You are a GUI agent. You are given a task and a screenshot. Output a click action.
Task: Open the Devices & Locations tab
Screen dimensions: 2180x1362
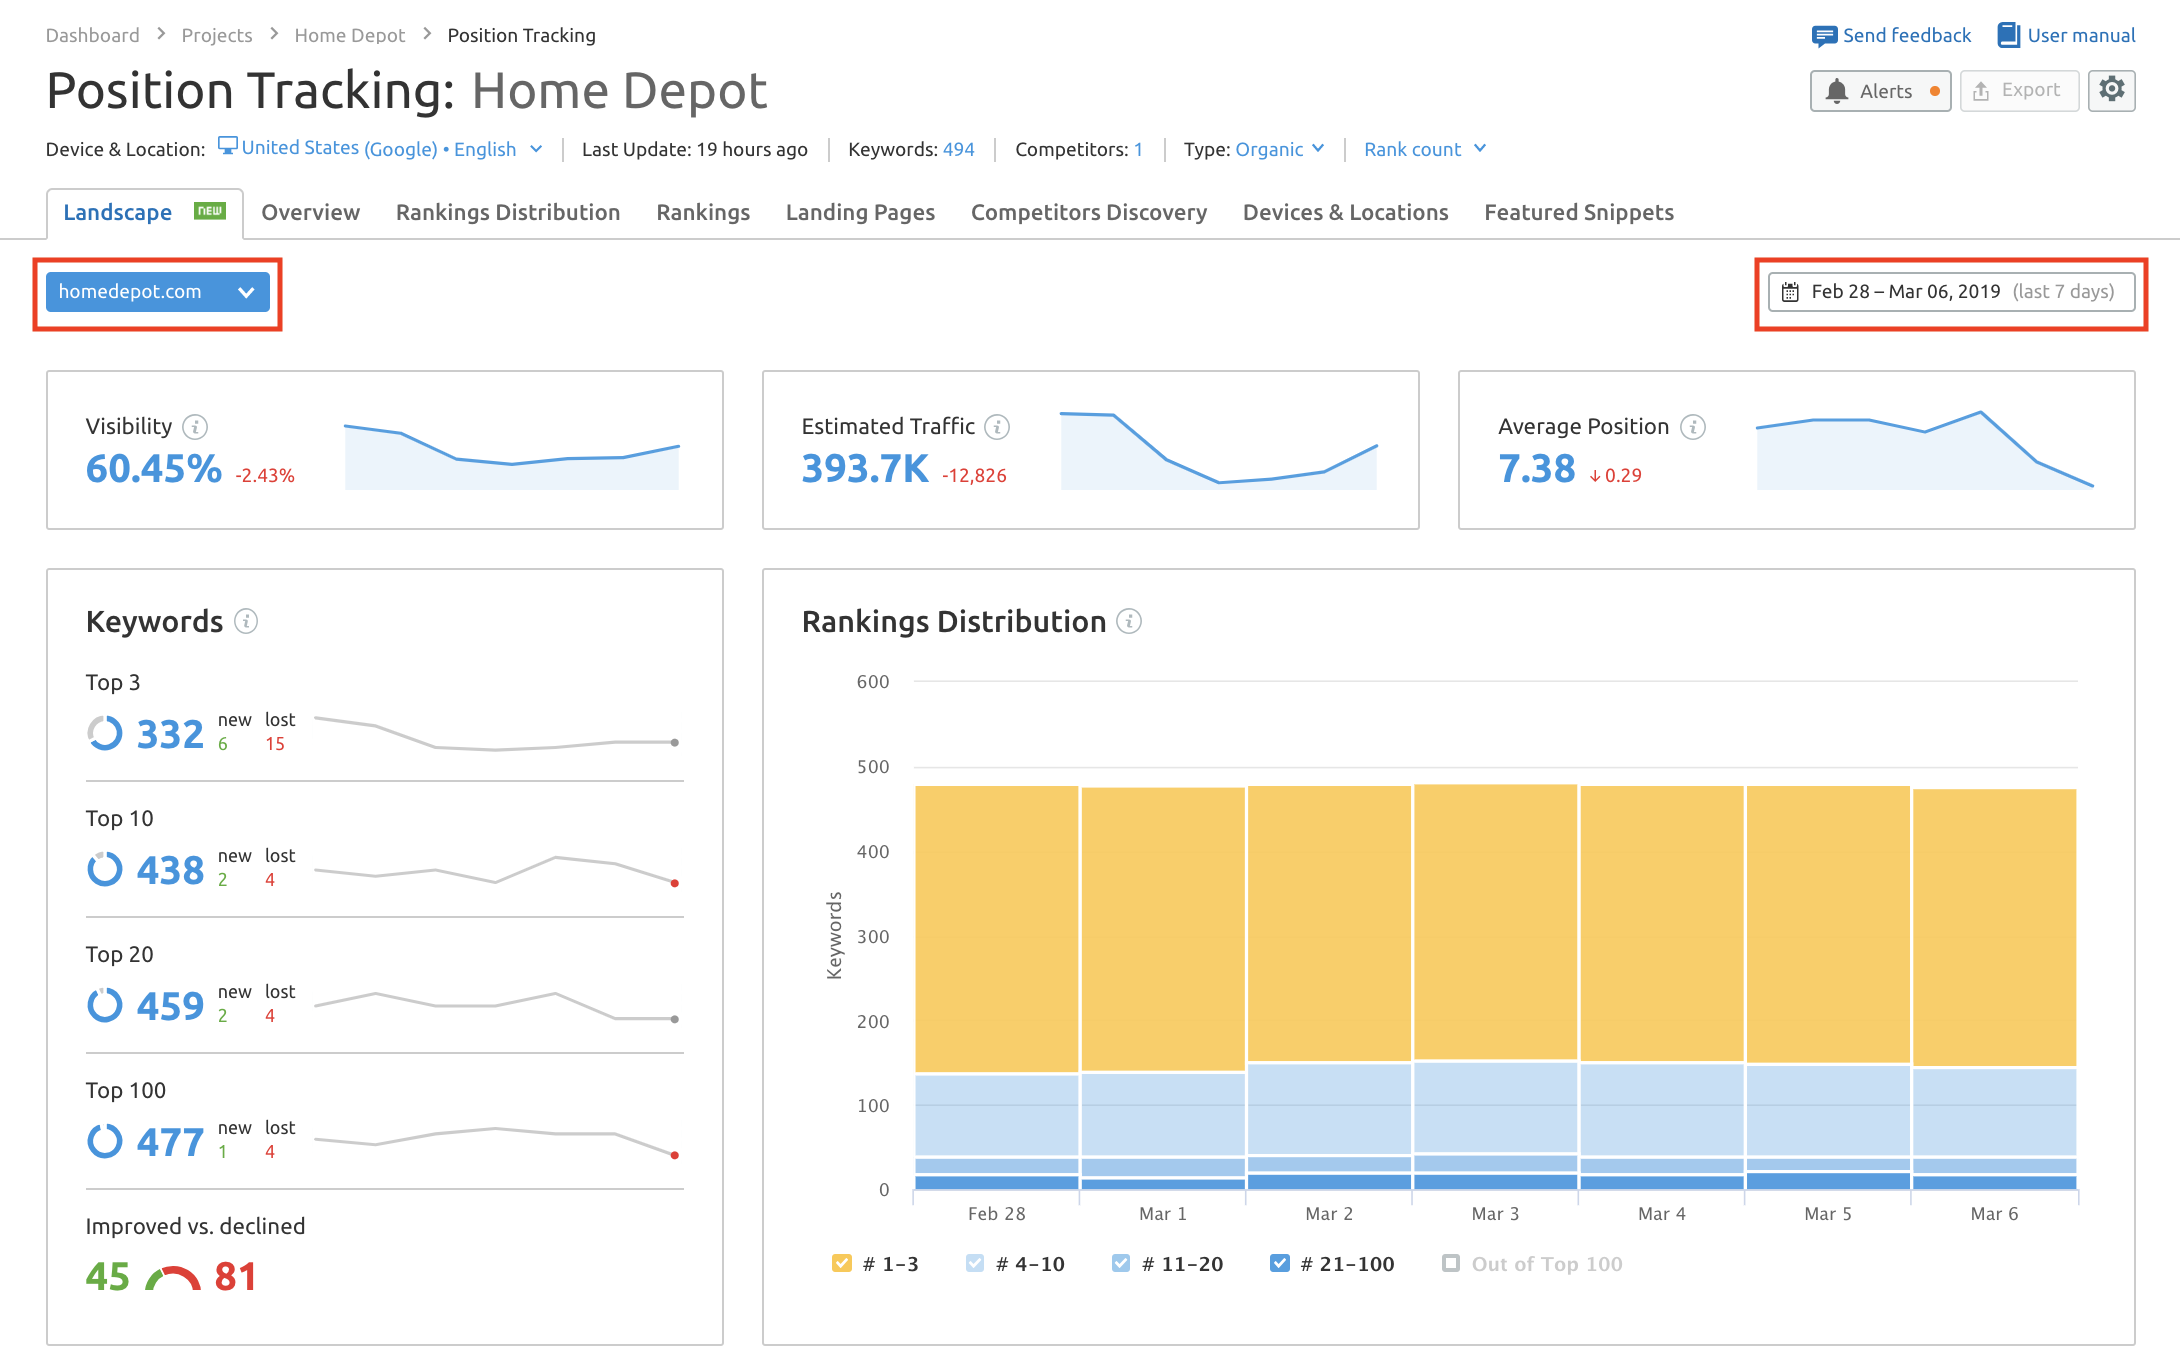coord(1345,213)
